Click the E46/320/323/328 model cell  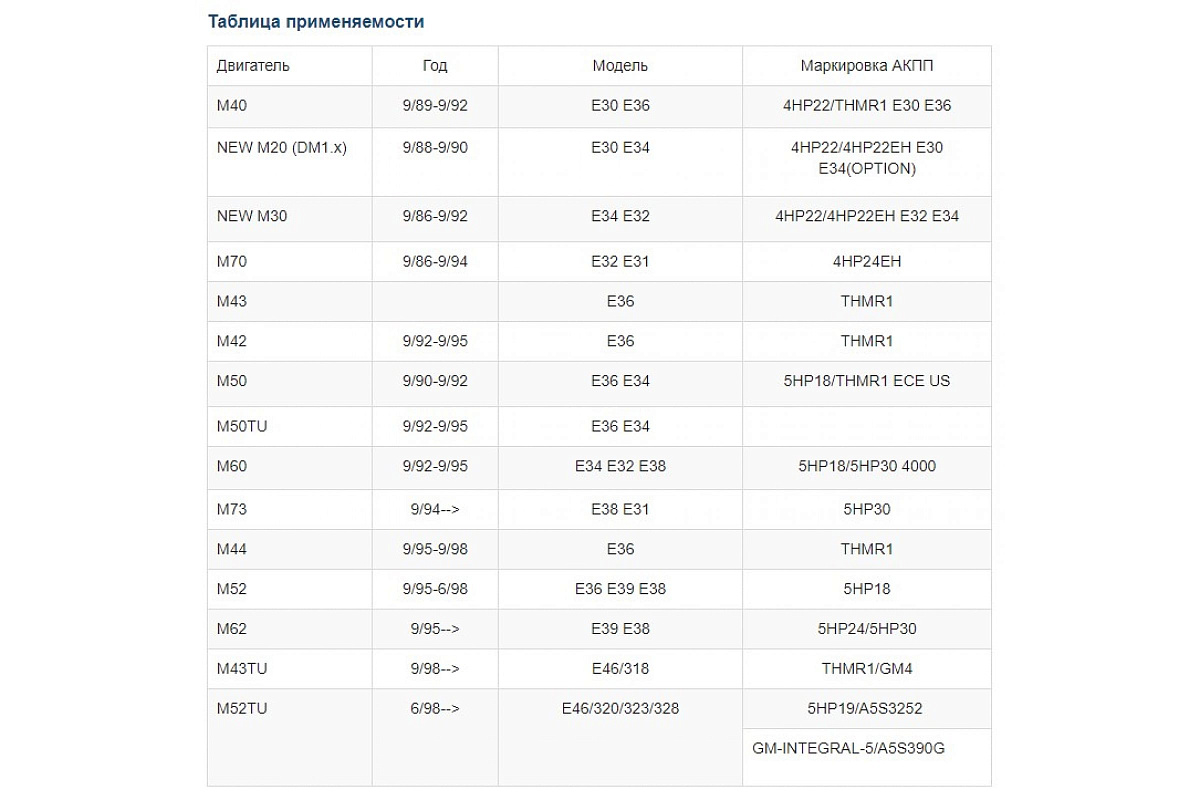pyautogui.click(x=620, y=709)
